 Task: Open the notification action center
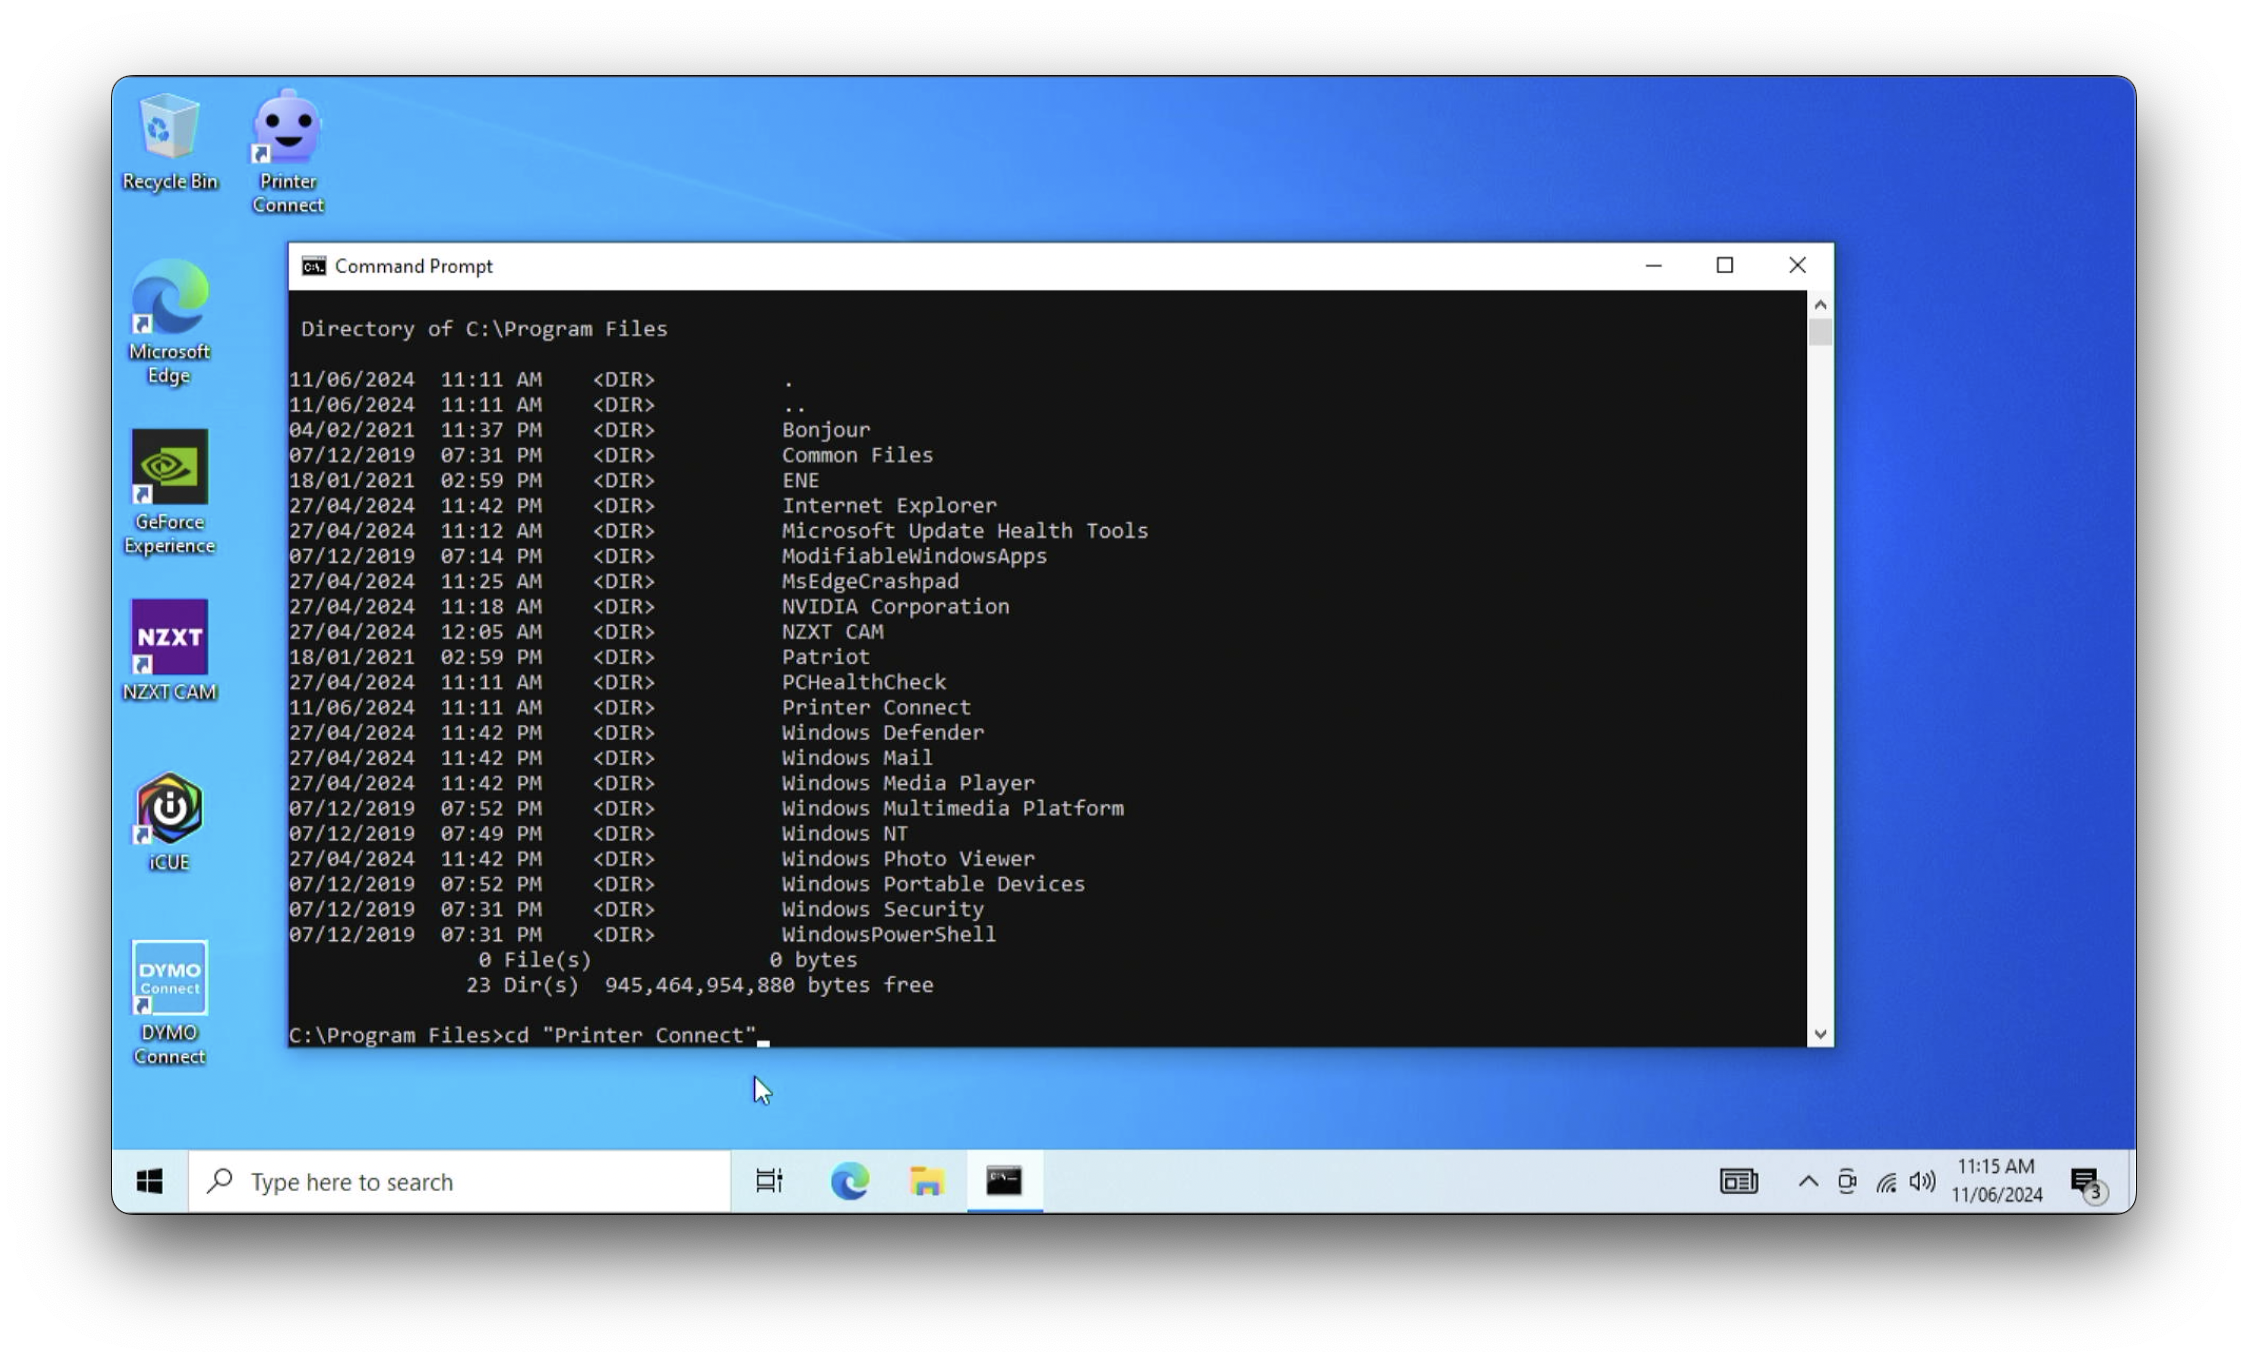(x=2086, y=1183)
